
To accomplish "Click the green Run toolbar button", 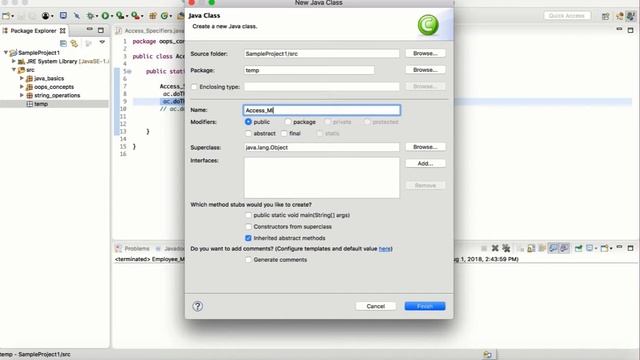I will point(105,16).
